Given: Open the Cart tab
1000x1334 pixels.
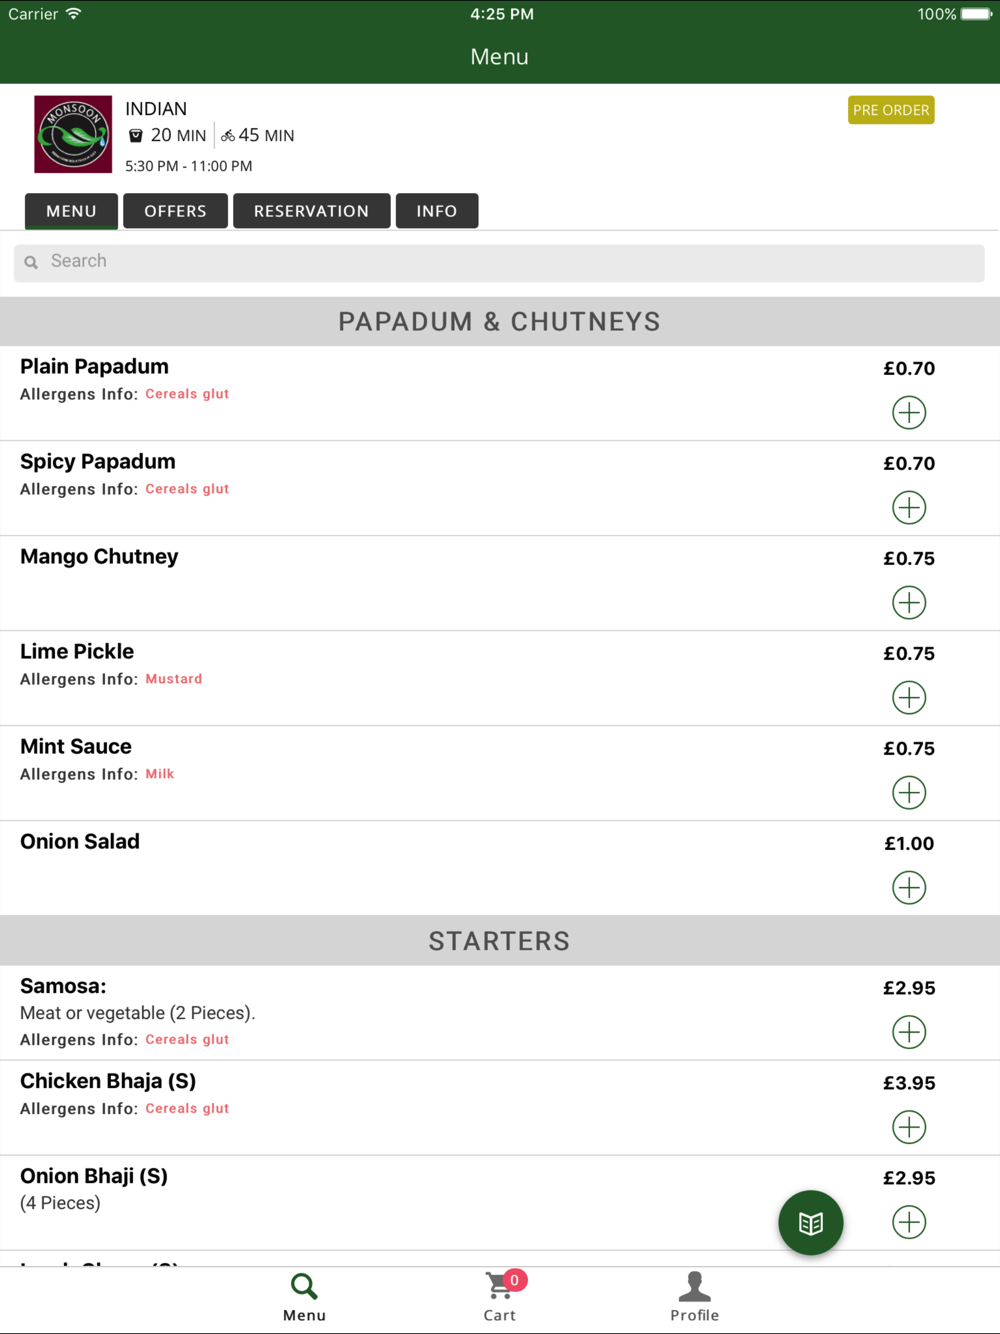Looking at the screenshot, I should (x=500, y=1296).
